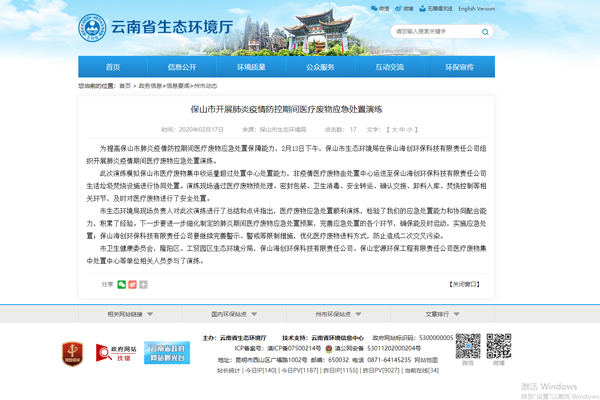The image size is (600, 400).
Task: Expand the 相关网站链接 dropdown
Action: tap(130, 313)
